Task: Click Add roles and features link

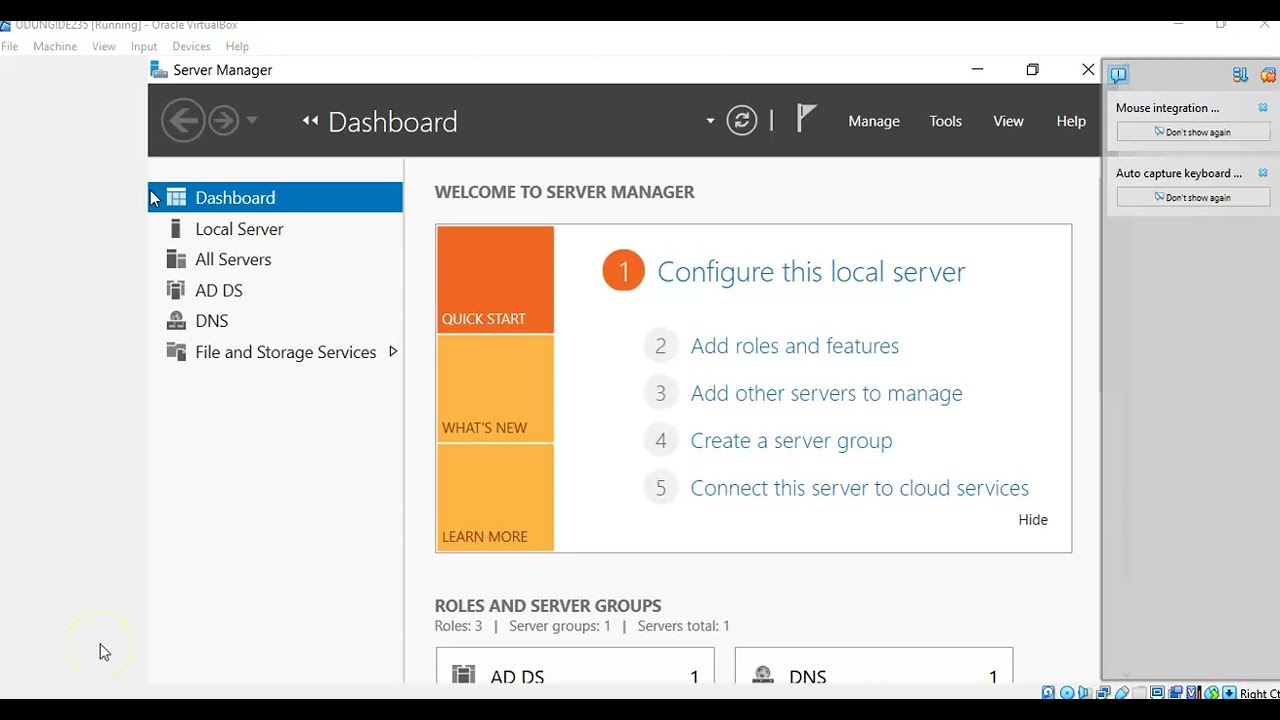Action: [795, 346]
